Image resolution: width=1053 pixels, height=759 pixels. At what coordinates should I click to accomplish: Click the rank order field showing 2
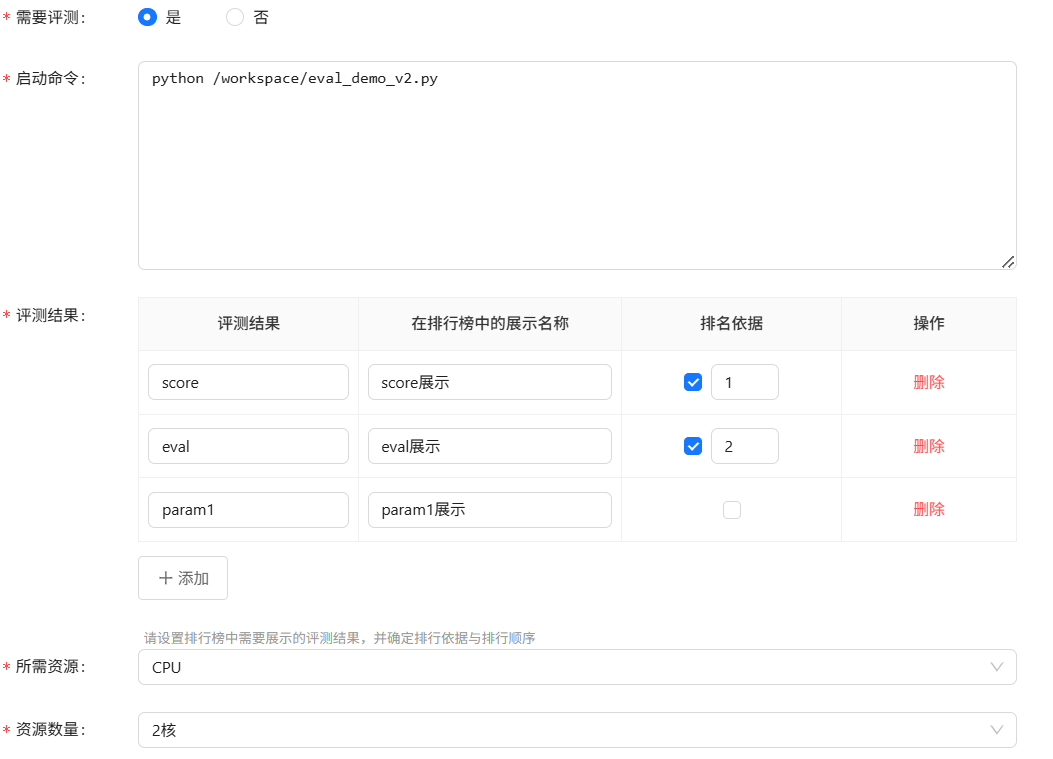[745, 446]
